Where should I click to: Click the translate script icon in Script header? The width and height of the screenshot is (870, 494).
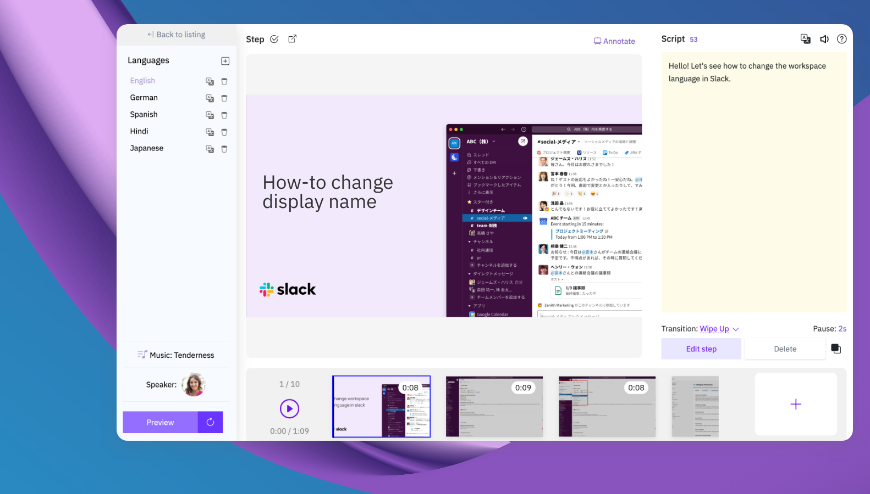pyautogui.click(x=806, y=39)
